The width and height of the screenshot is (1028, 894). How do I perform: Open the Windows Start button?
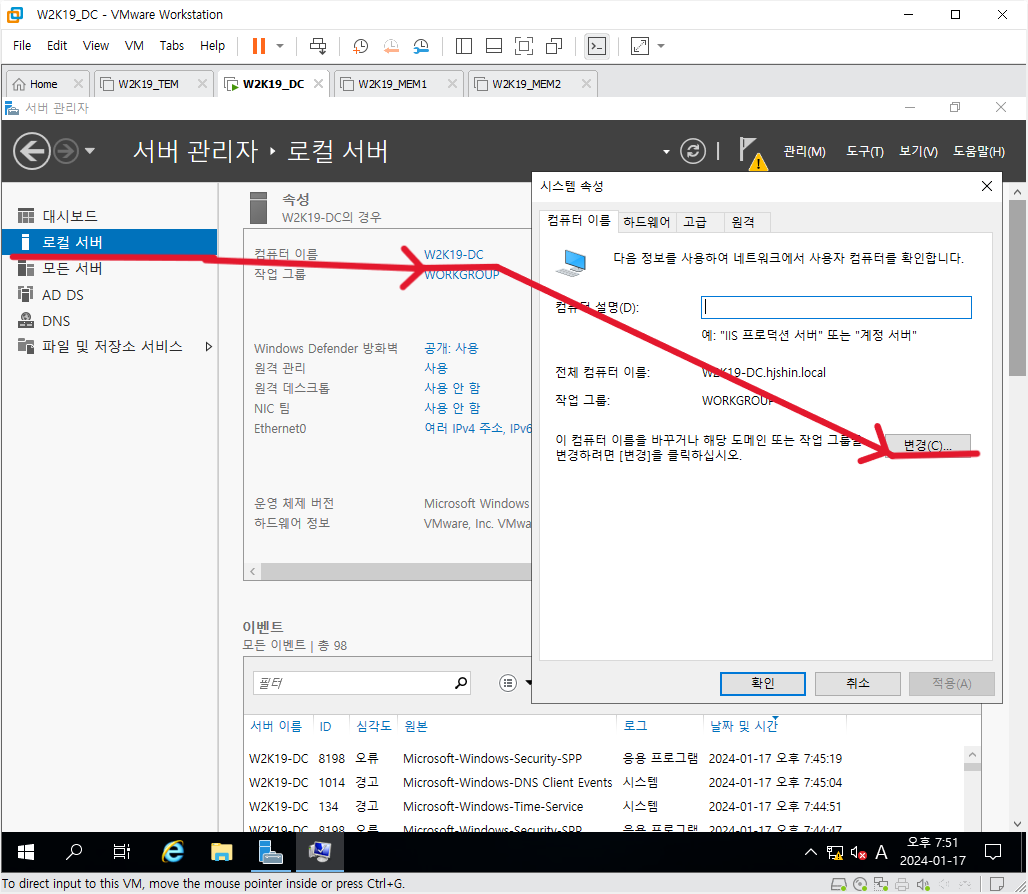pos(26,852)
